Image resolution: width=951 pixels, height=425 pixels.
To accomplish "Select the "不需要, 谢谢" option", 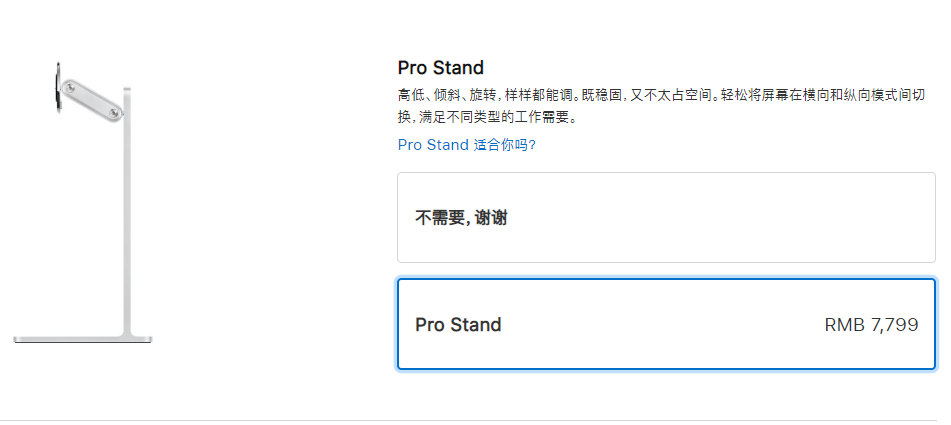I will pyautogui.click(x=666, y=217).
